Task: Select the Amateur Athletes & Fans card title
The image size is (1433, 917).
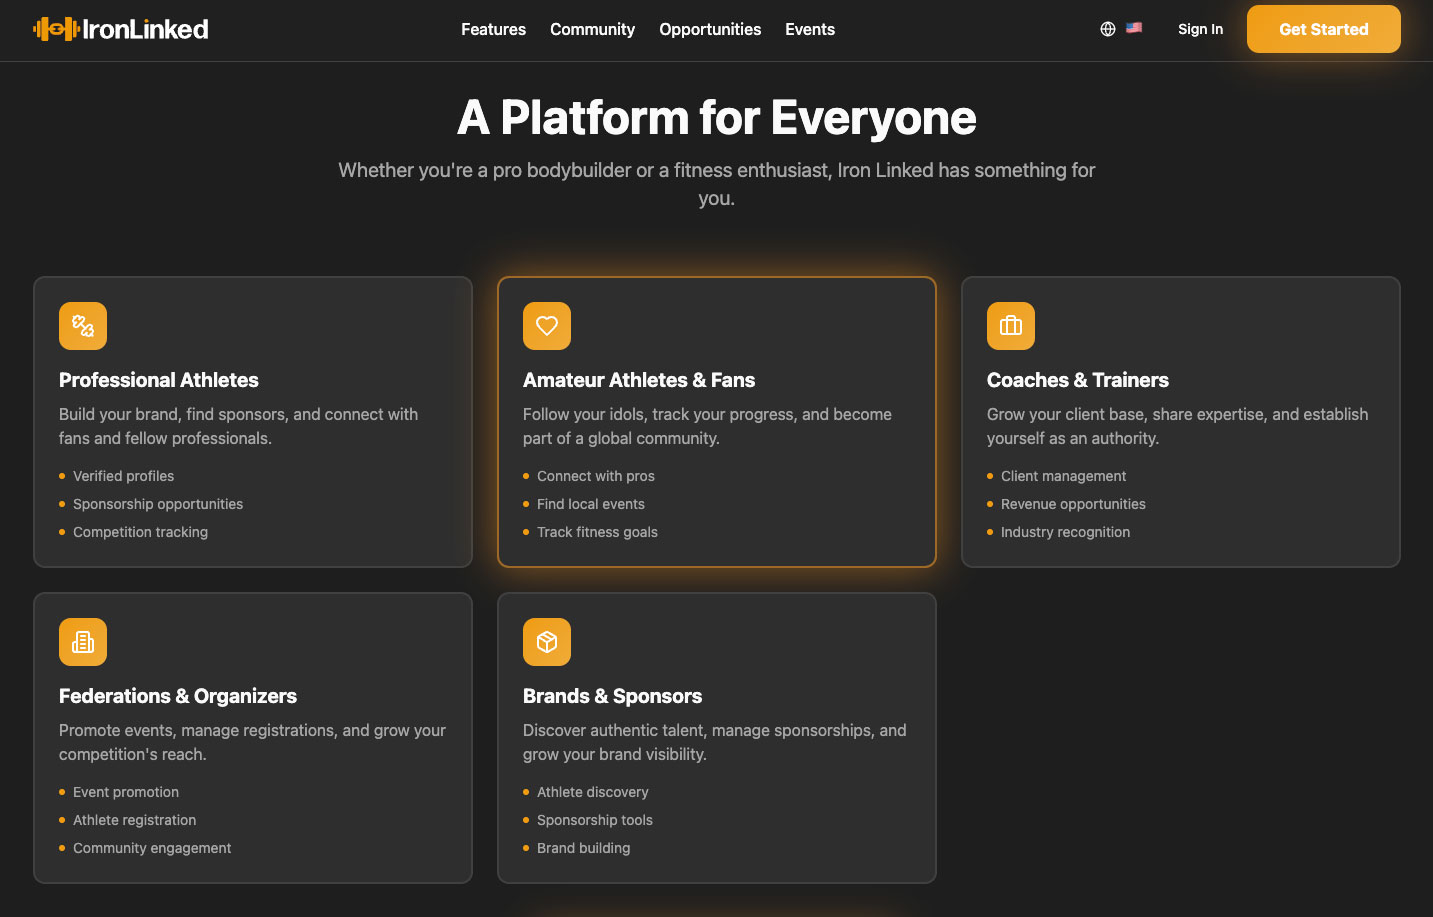Action: (639, 380)
